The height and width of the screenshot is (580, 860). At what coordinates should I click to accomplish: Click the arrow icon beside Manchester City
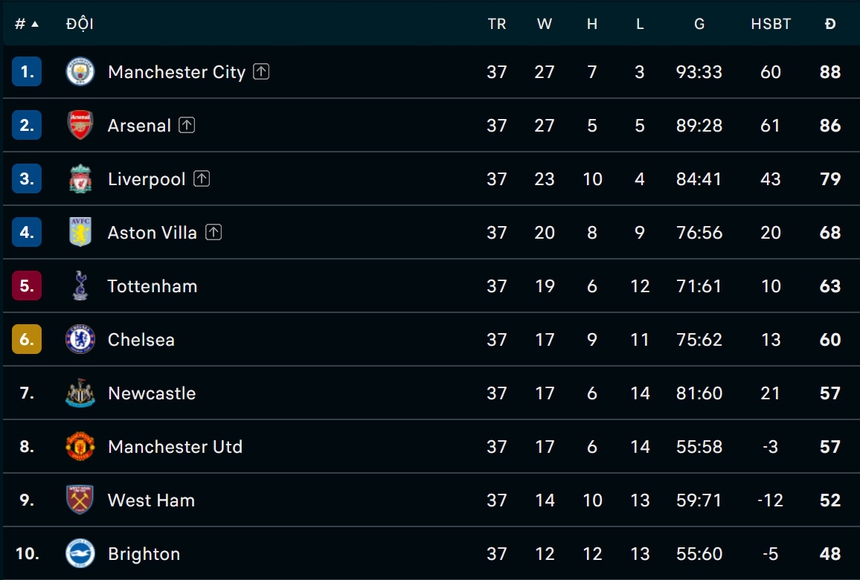point(261,71)
